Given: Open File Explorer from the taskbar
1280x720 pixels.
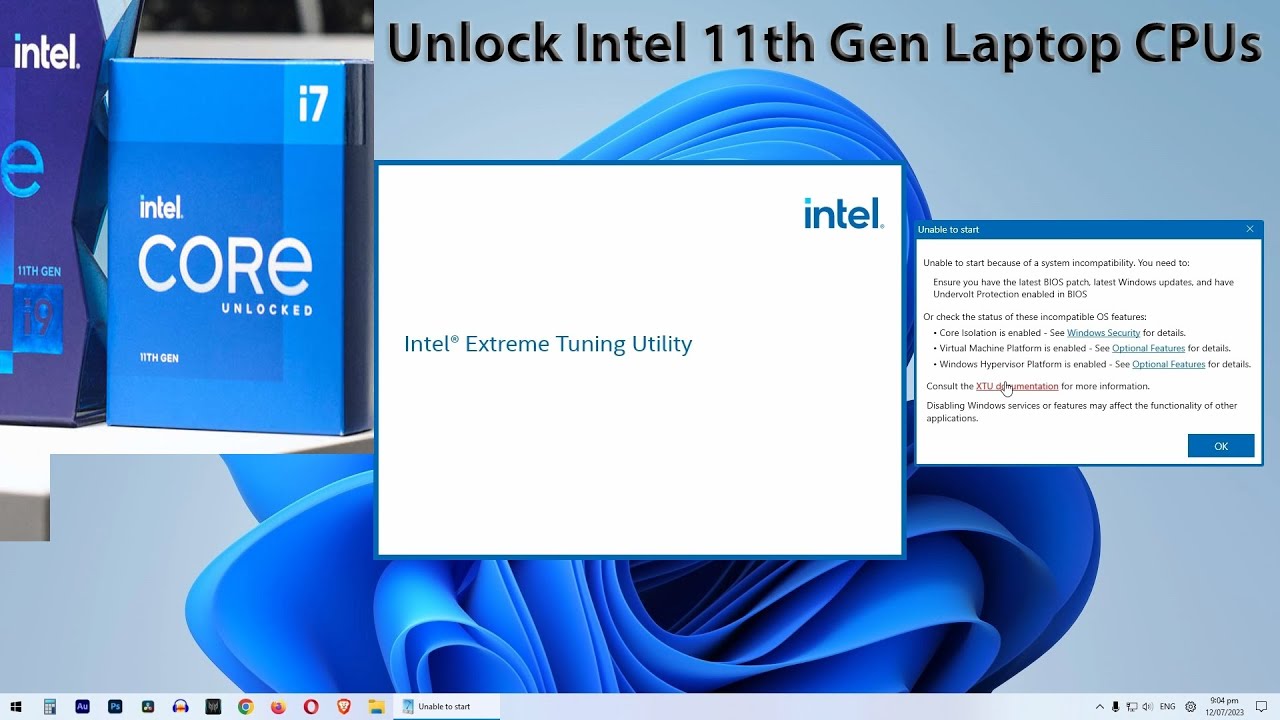Looking at the screenshot, I should [376, 706].
